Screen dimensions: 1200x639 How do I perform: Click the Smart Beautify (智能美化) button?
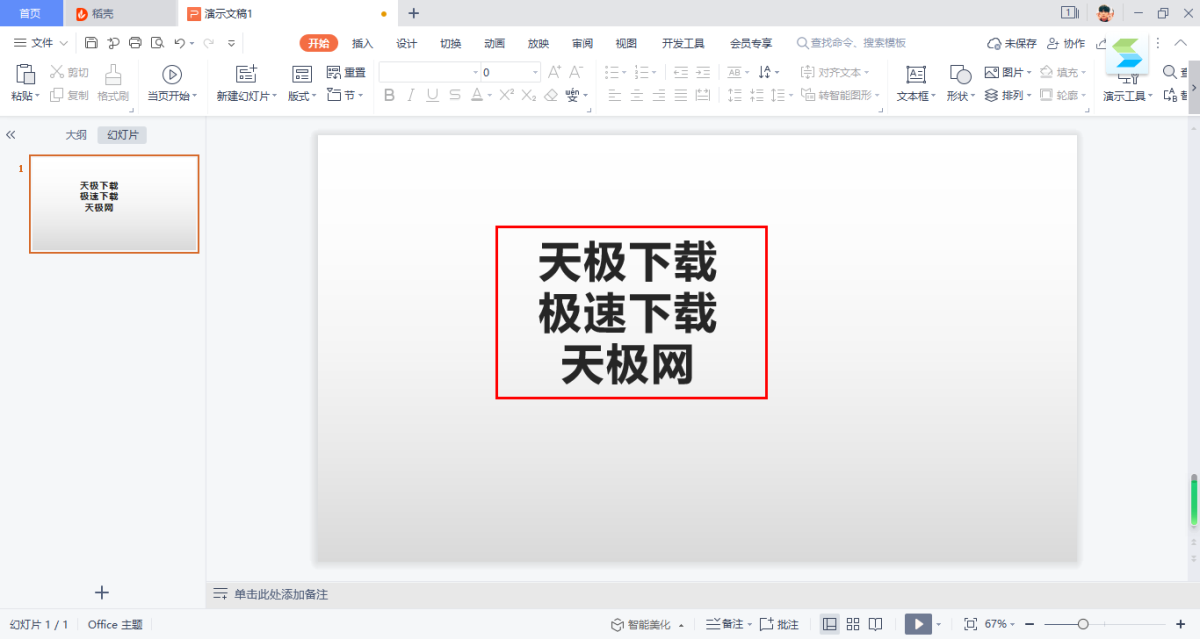pos(646,624)
